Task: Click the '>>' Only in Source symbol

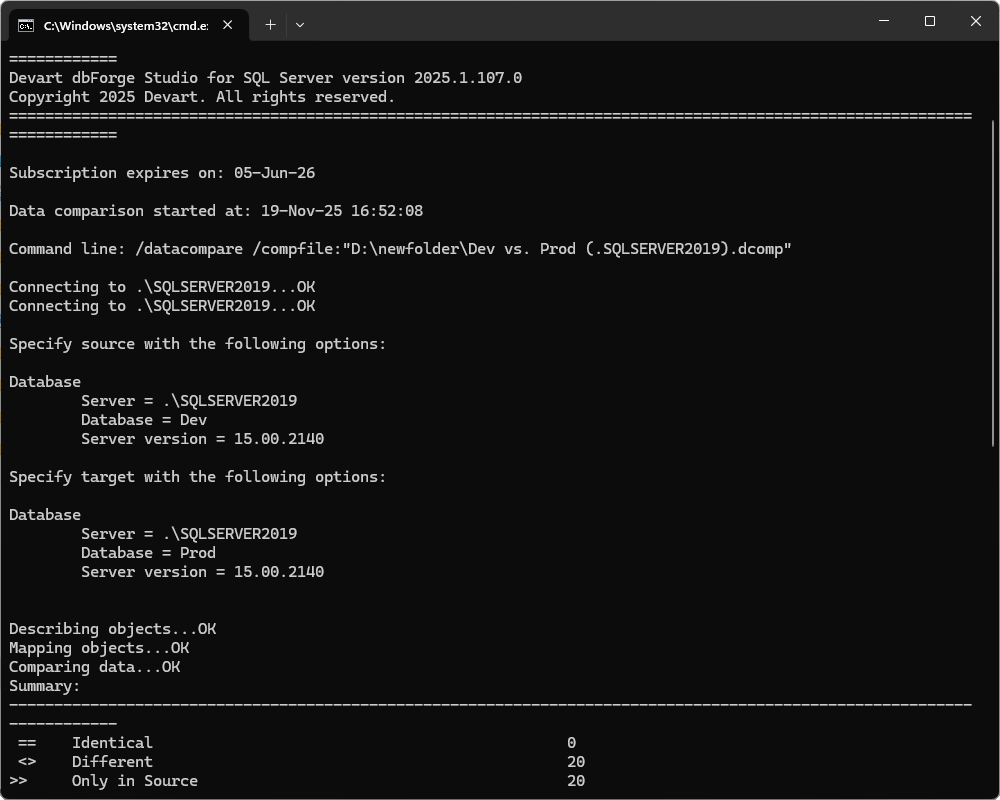Action: (19, 781)
